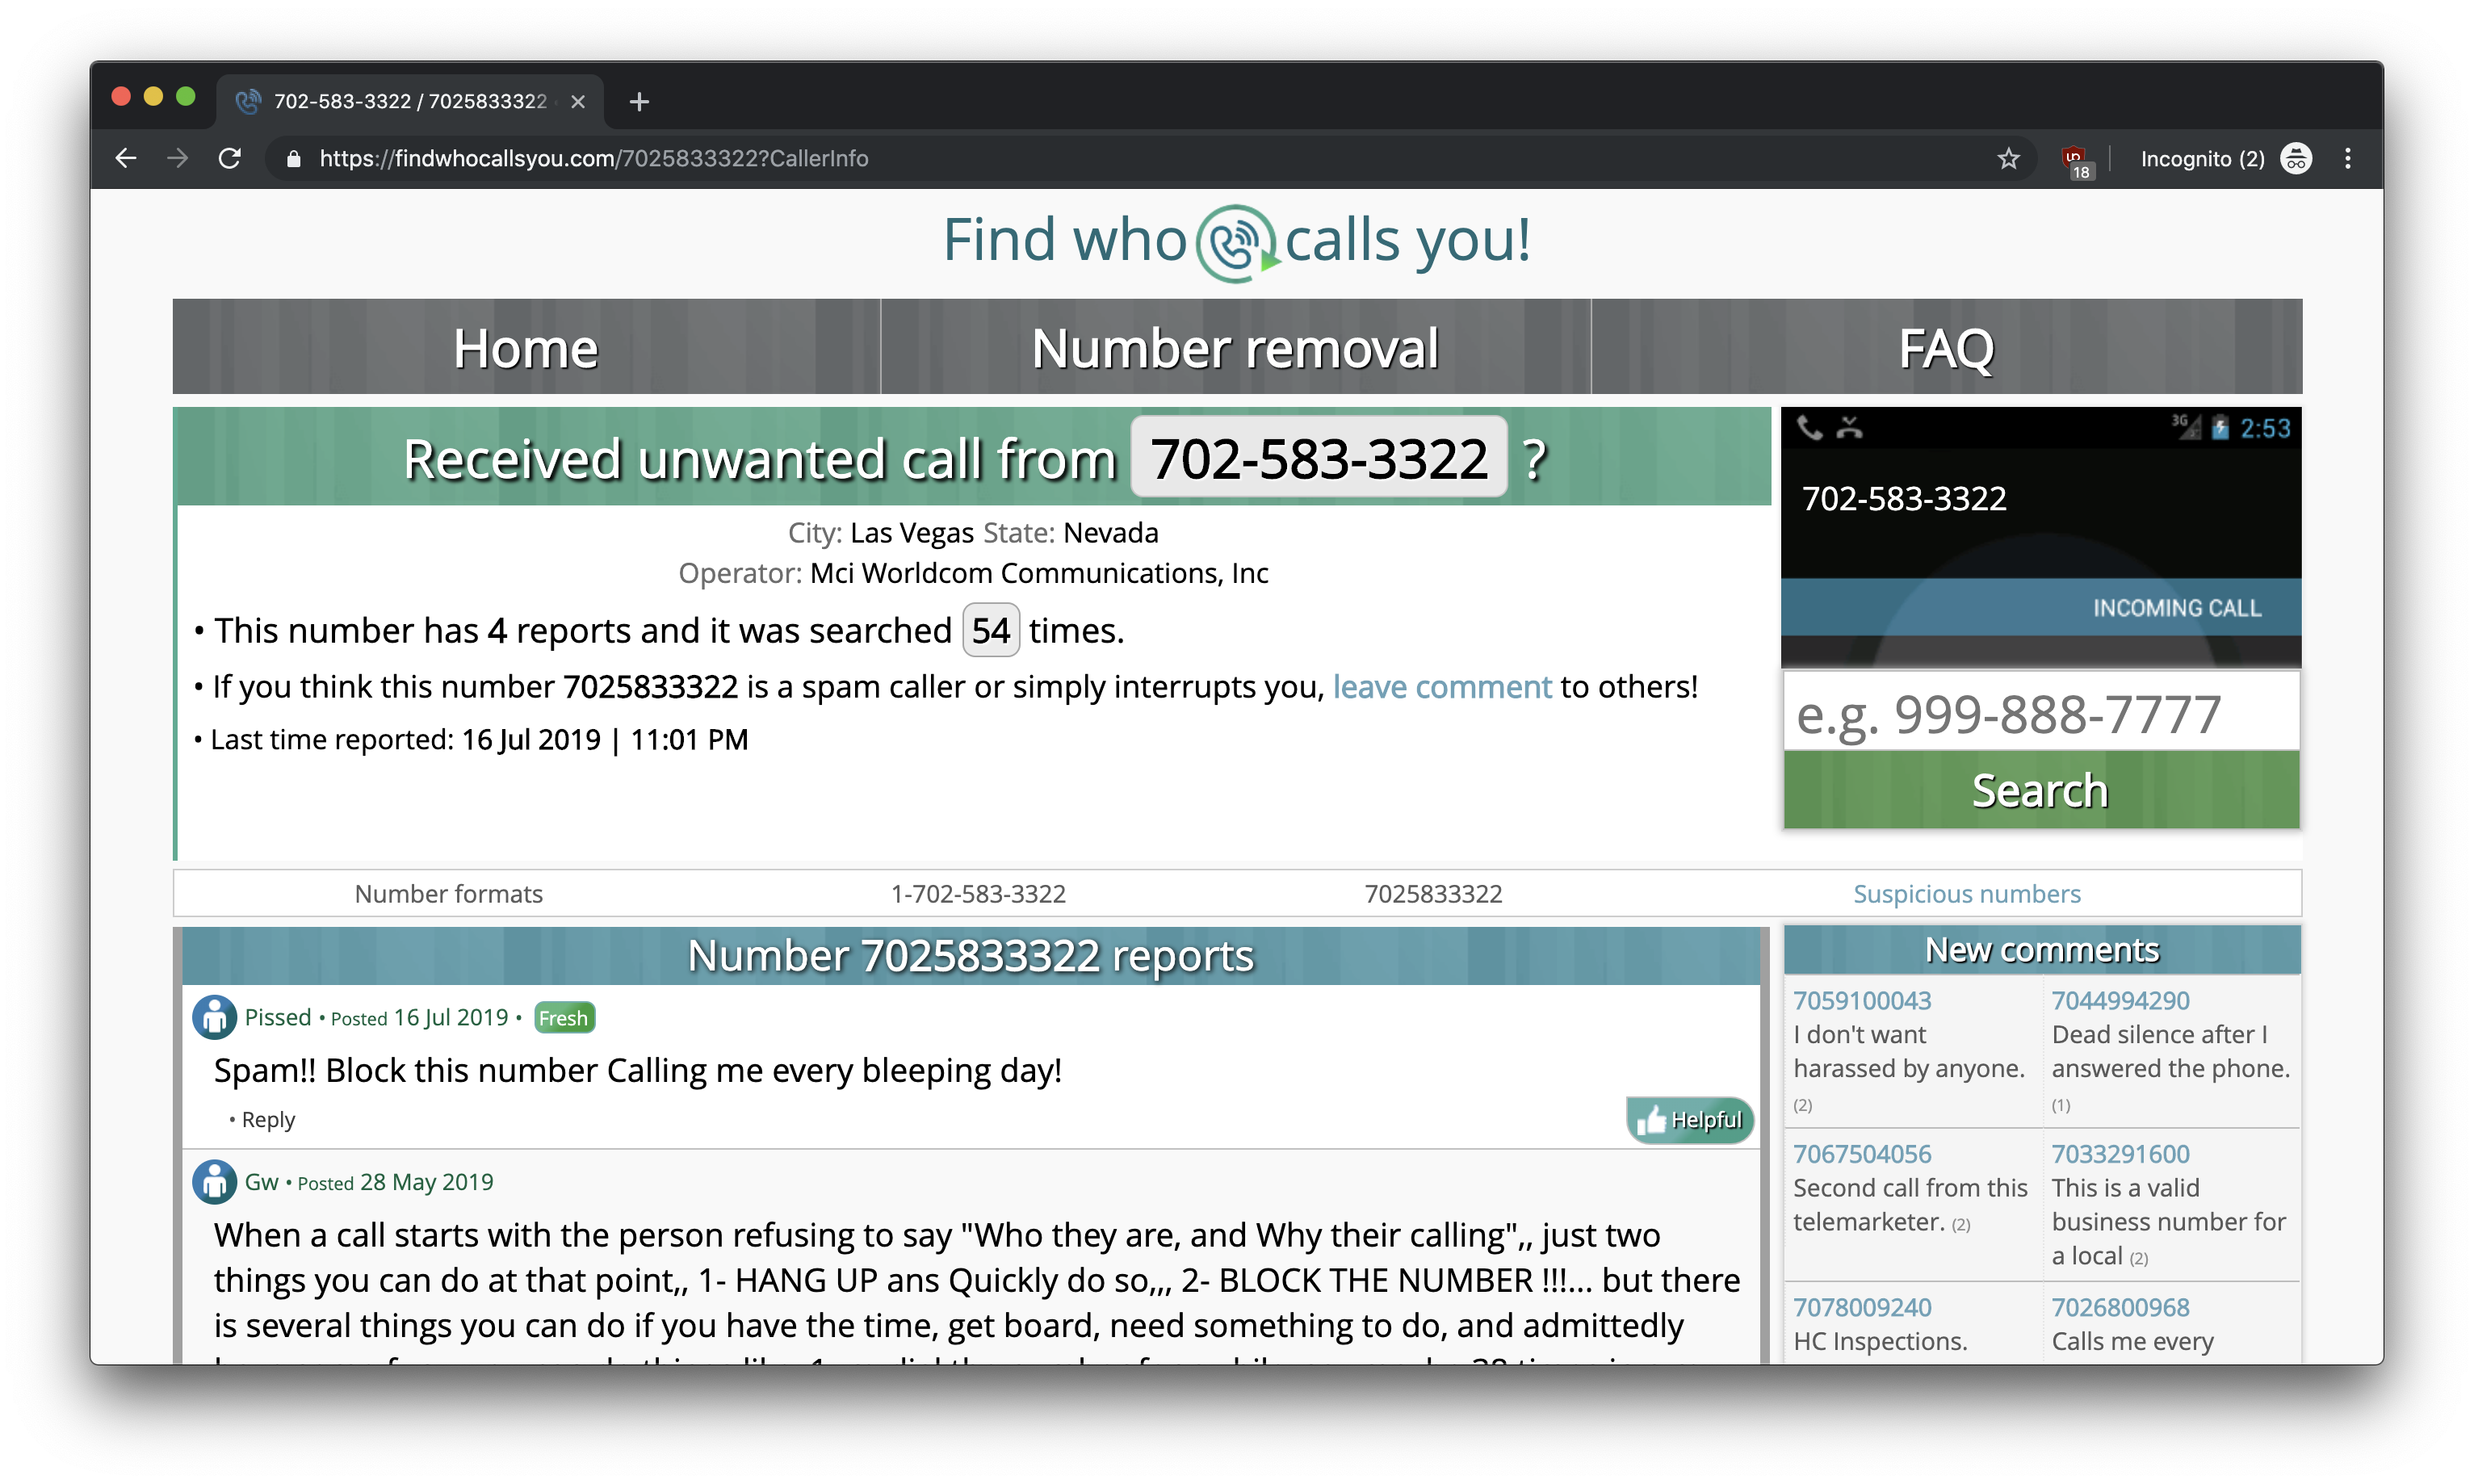Click the browser back arrow

pyautogui.click(x=126, y=158)
